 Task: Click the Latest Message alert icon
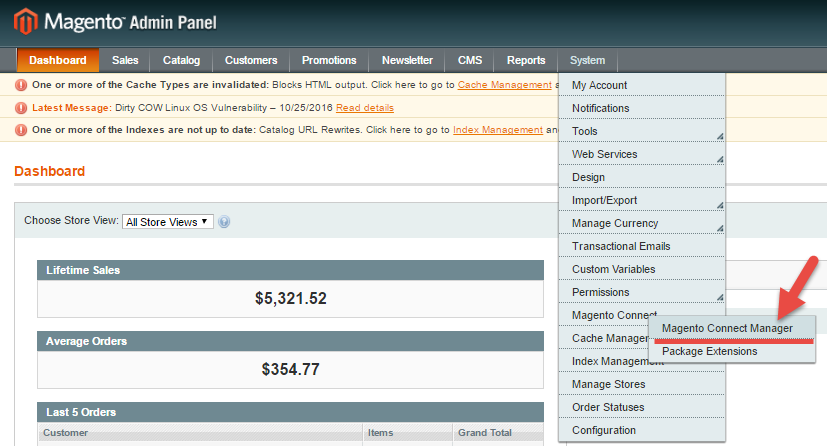pyautogui.click(x=21, y=108)
